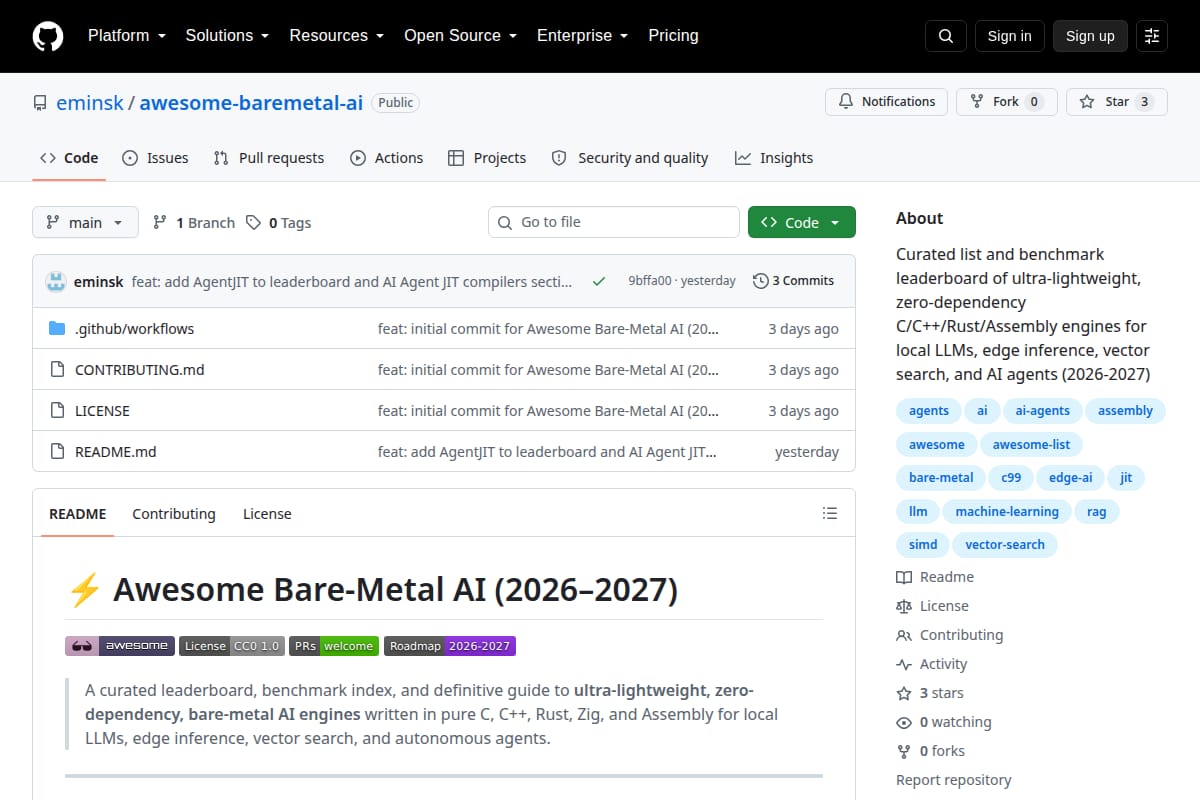Open the README.md file
Image resolution: width=1200 pixels, height=800 pixels.
click(116, 452)
